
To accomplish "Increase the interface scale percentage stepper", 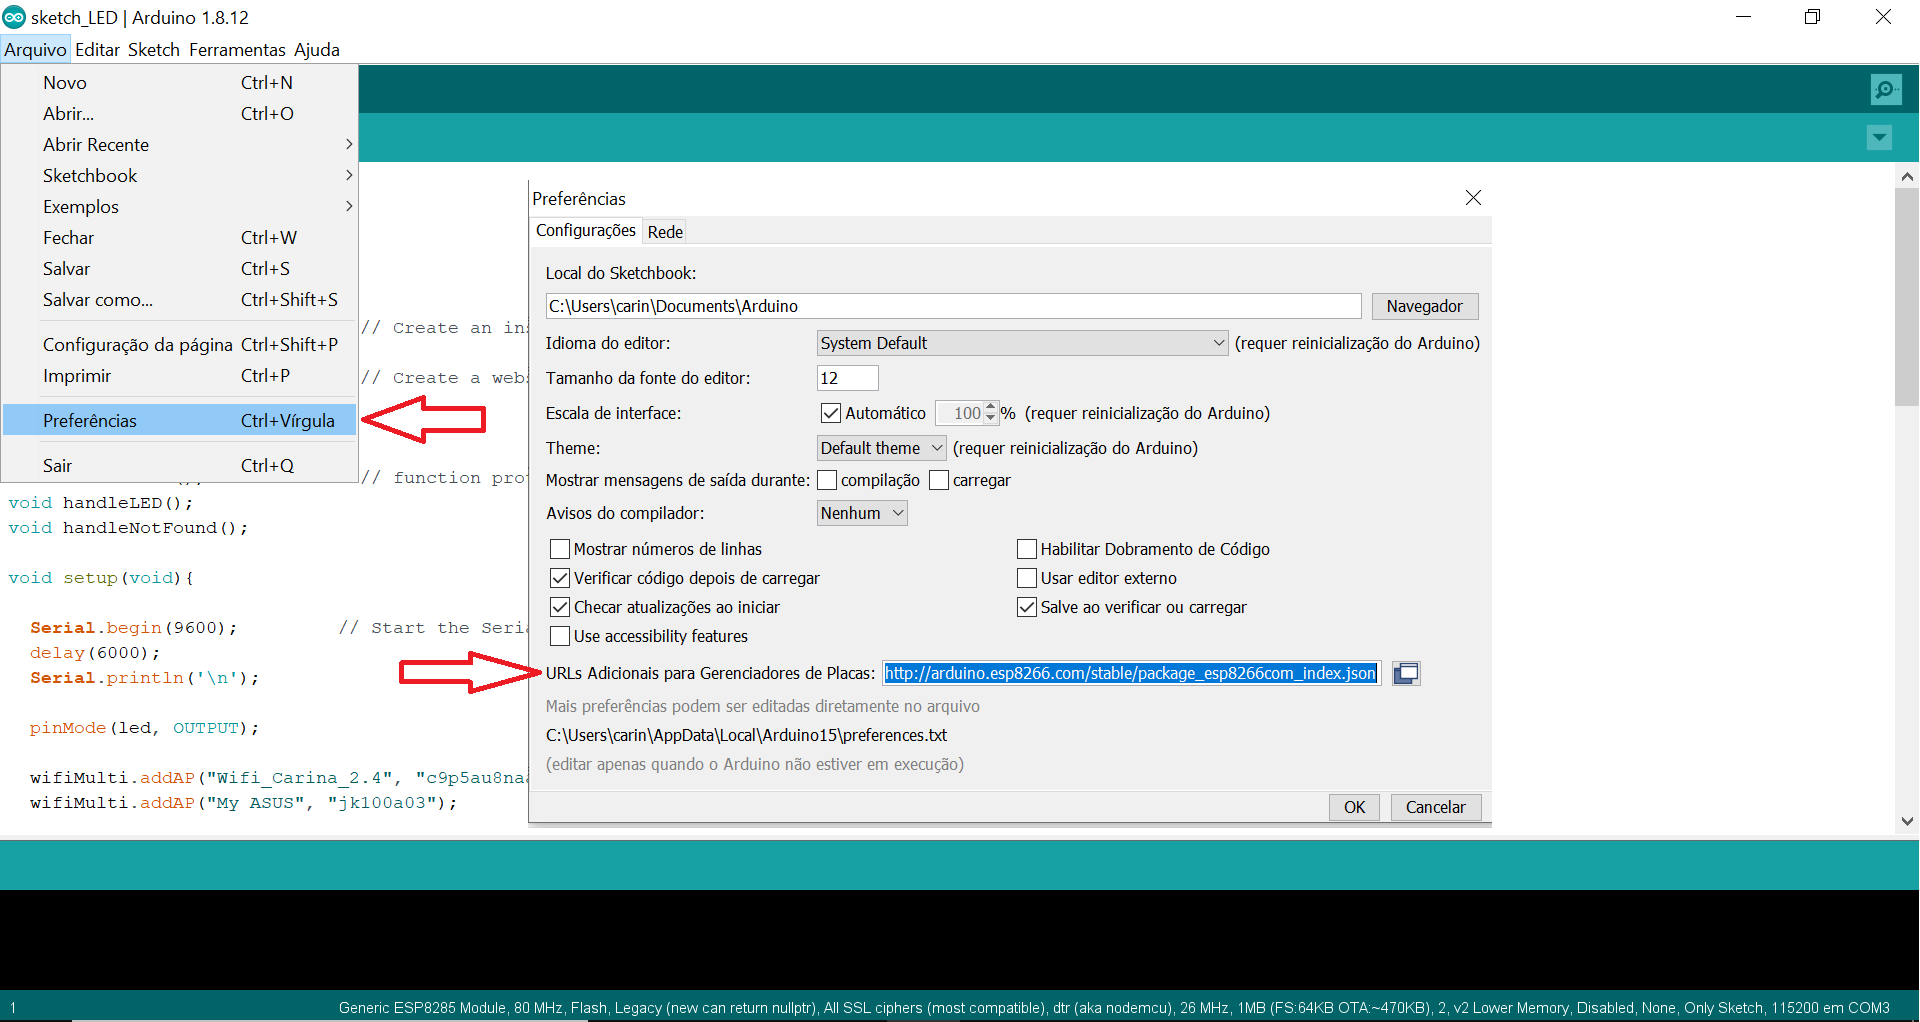I will [991, 407].
